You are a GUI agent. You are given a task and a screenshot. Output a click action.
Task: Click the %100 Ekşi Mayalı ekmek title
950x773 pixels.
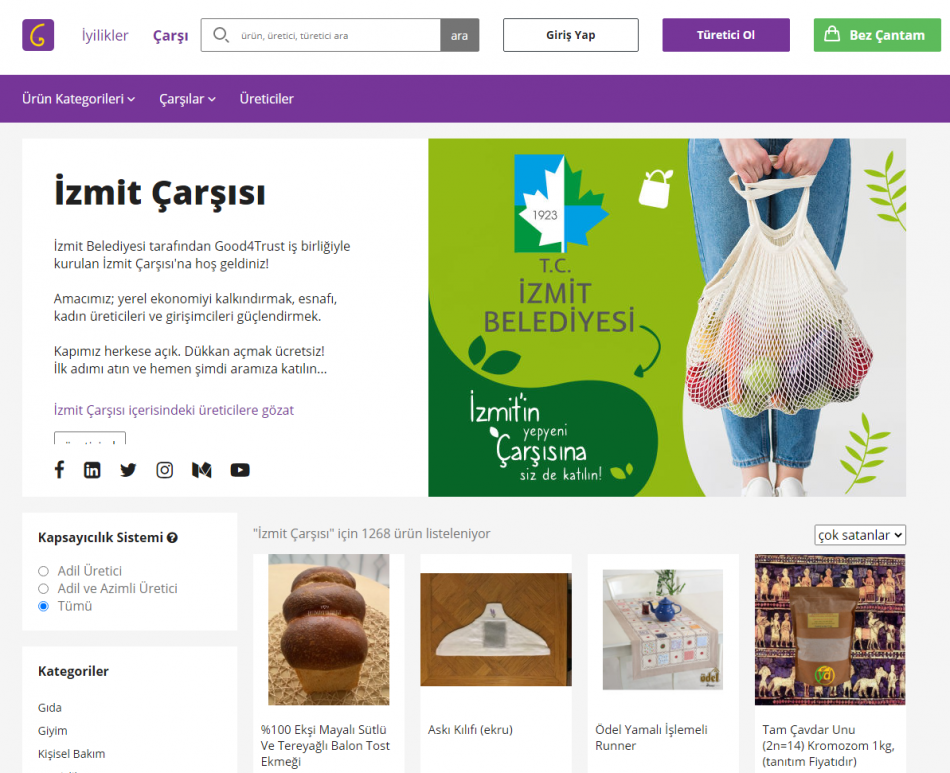(x=325, y=745)
